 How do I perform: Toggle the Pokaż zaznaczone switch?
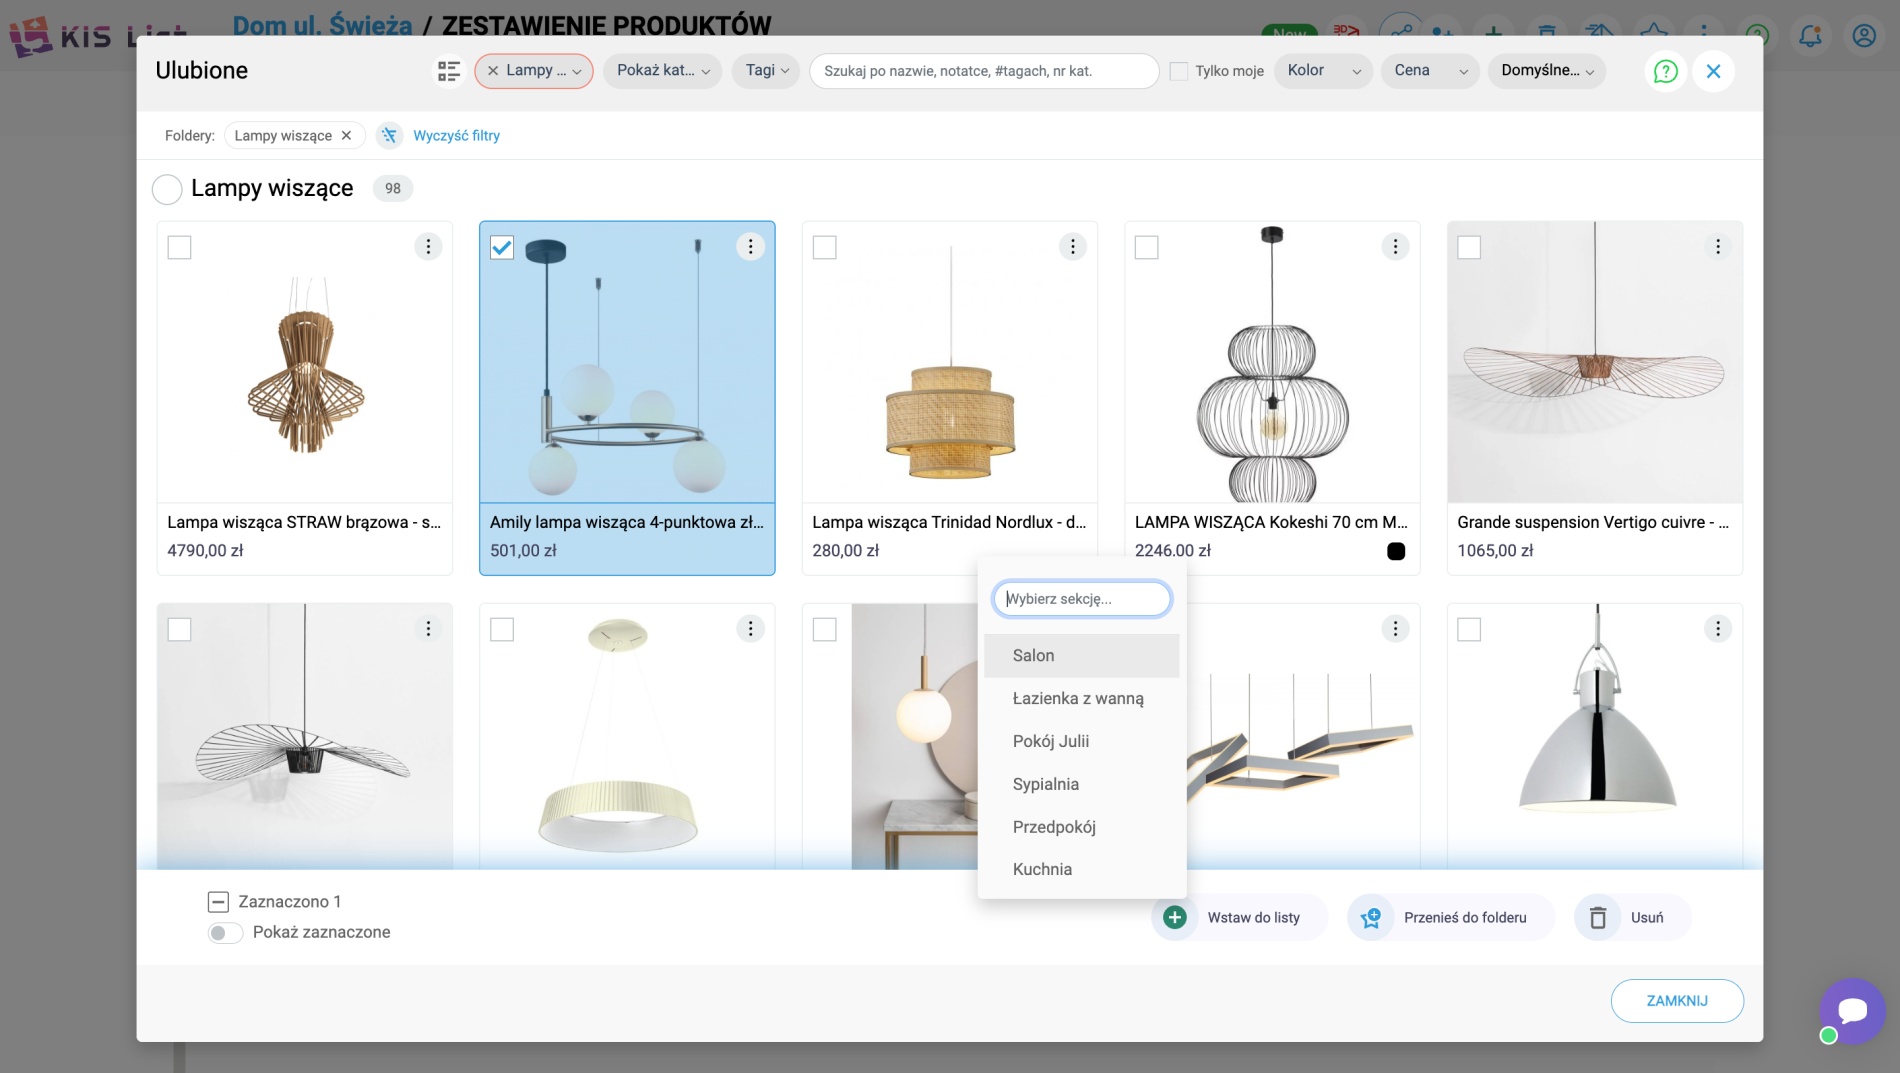[x=225, y=933]
